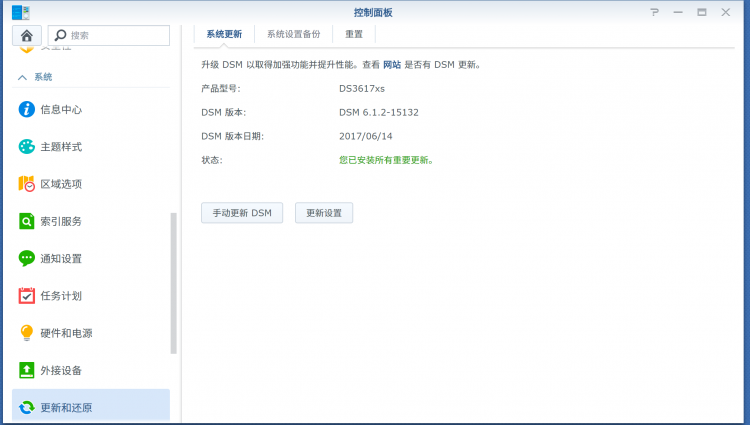750x425 pixels.
Task: Maximize the 控制面板 window
Action: pyautogui.click(x=702, y=12)
